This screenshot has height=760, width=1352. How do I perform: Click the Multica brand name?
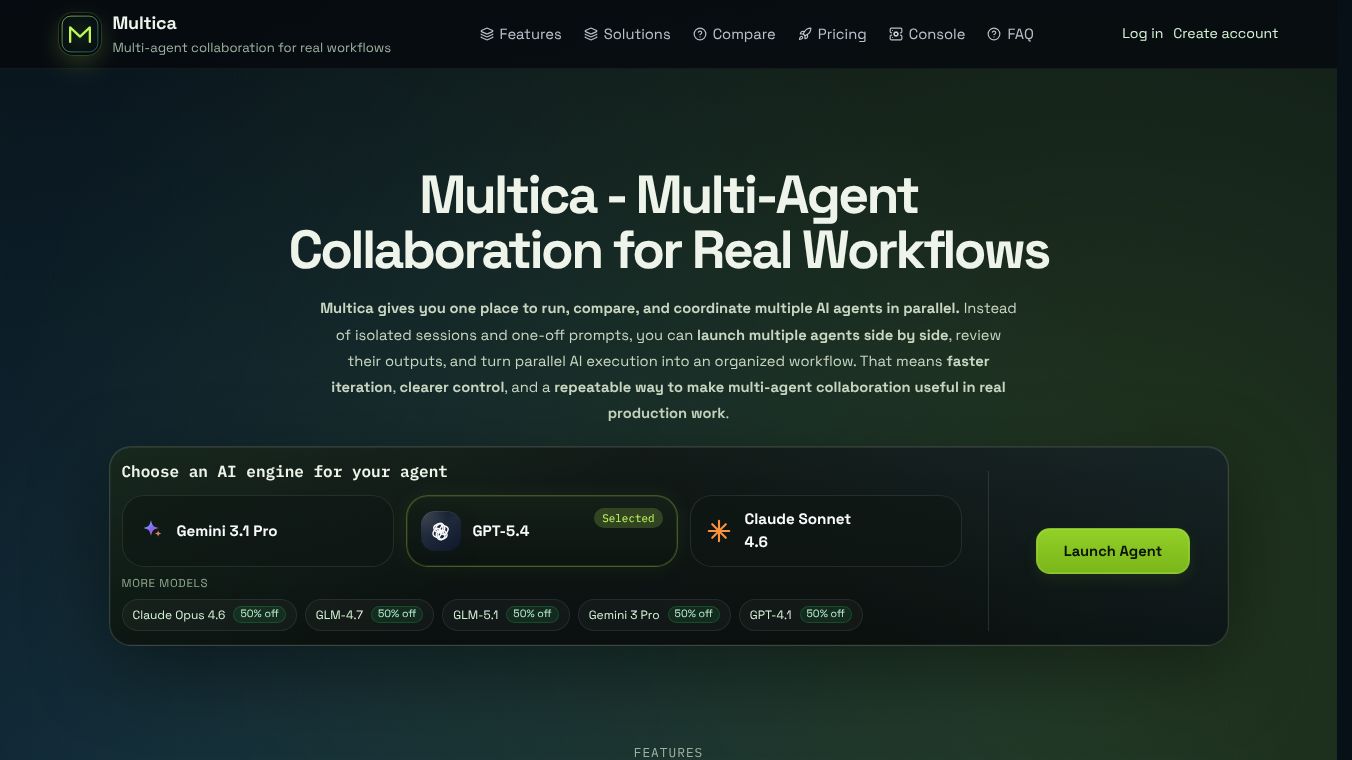point(145,23)
